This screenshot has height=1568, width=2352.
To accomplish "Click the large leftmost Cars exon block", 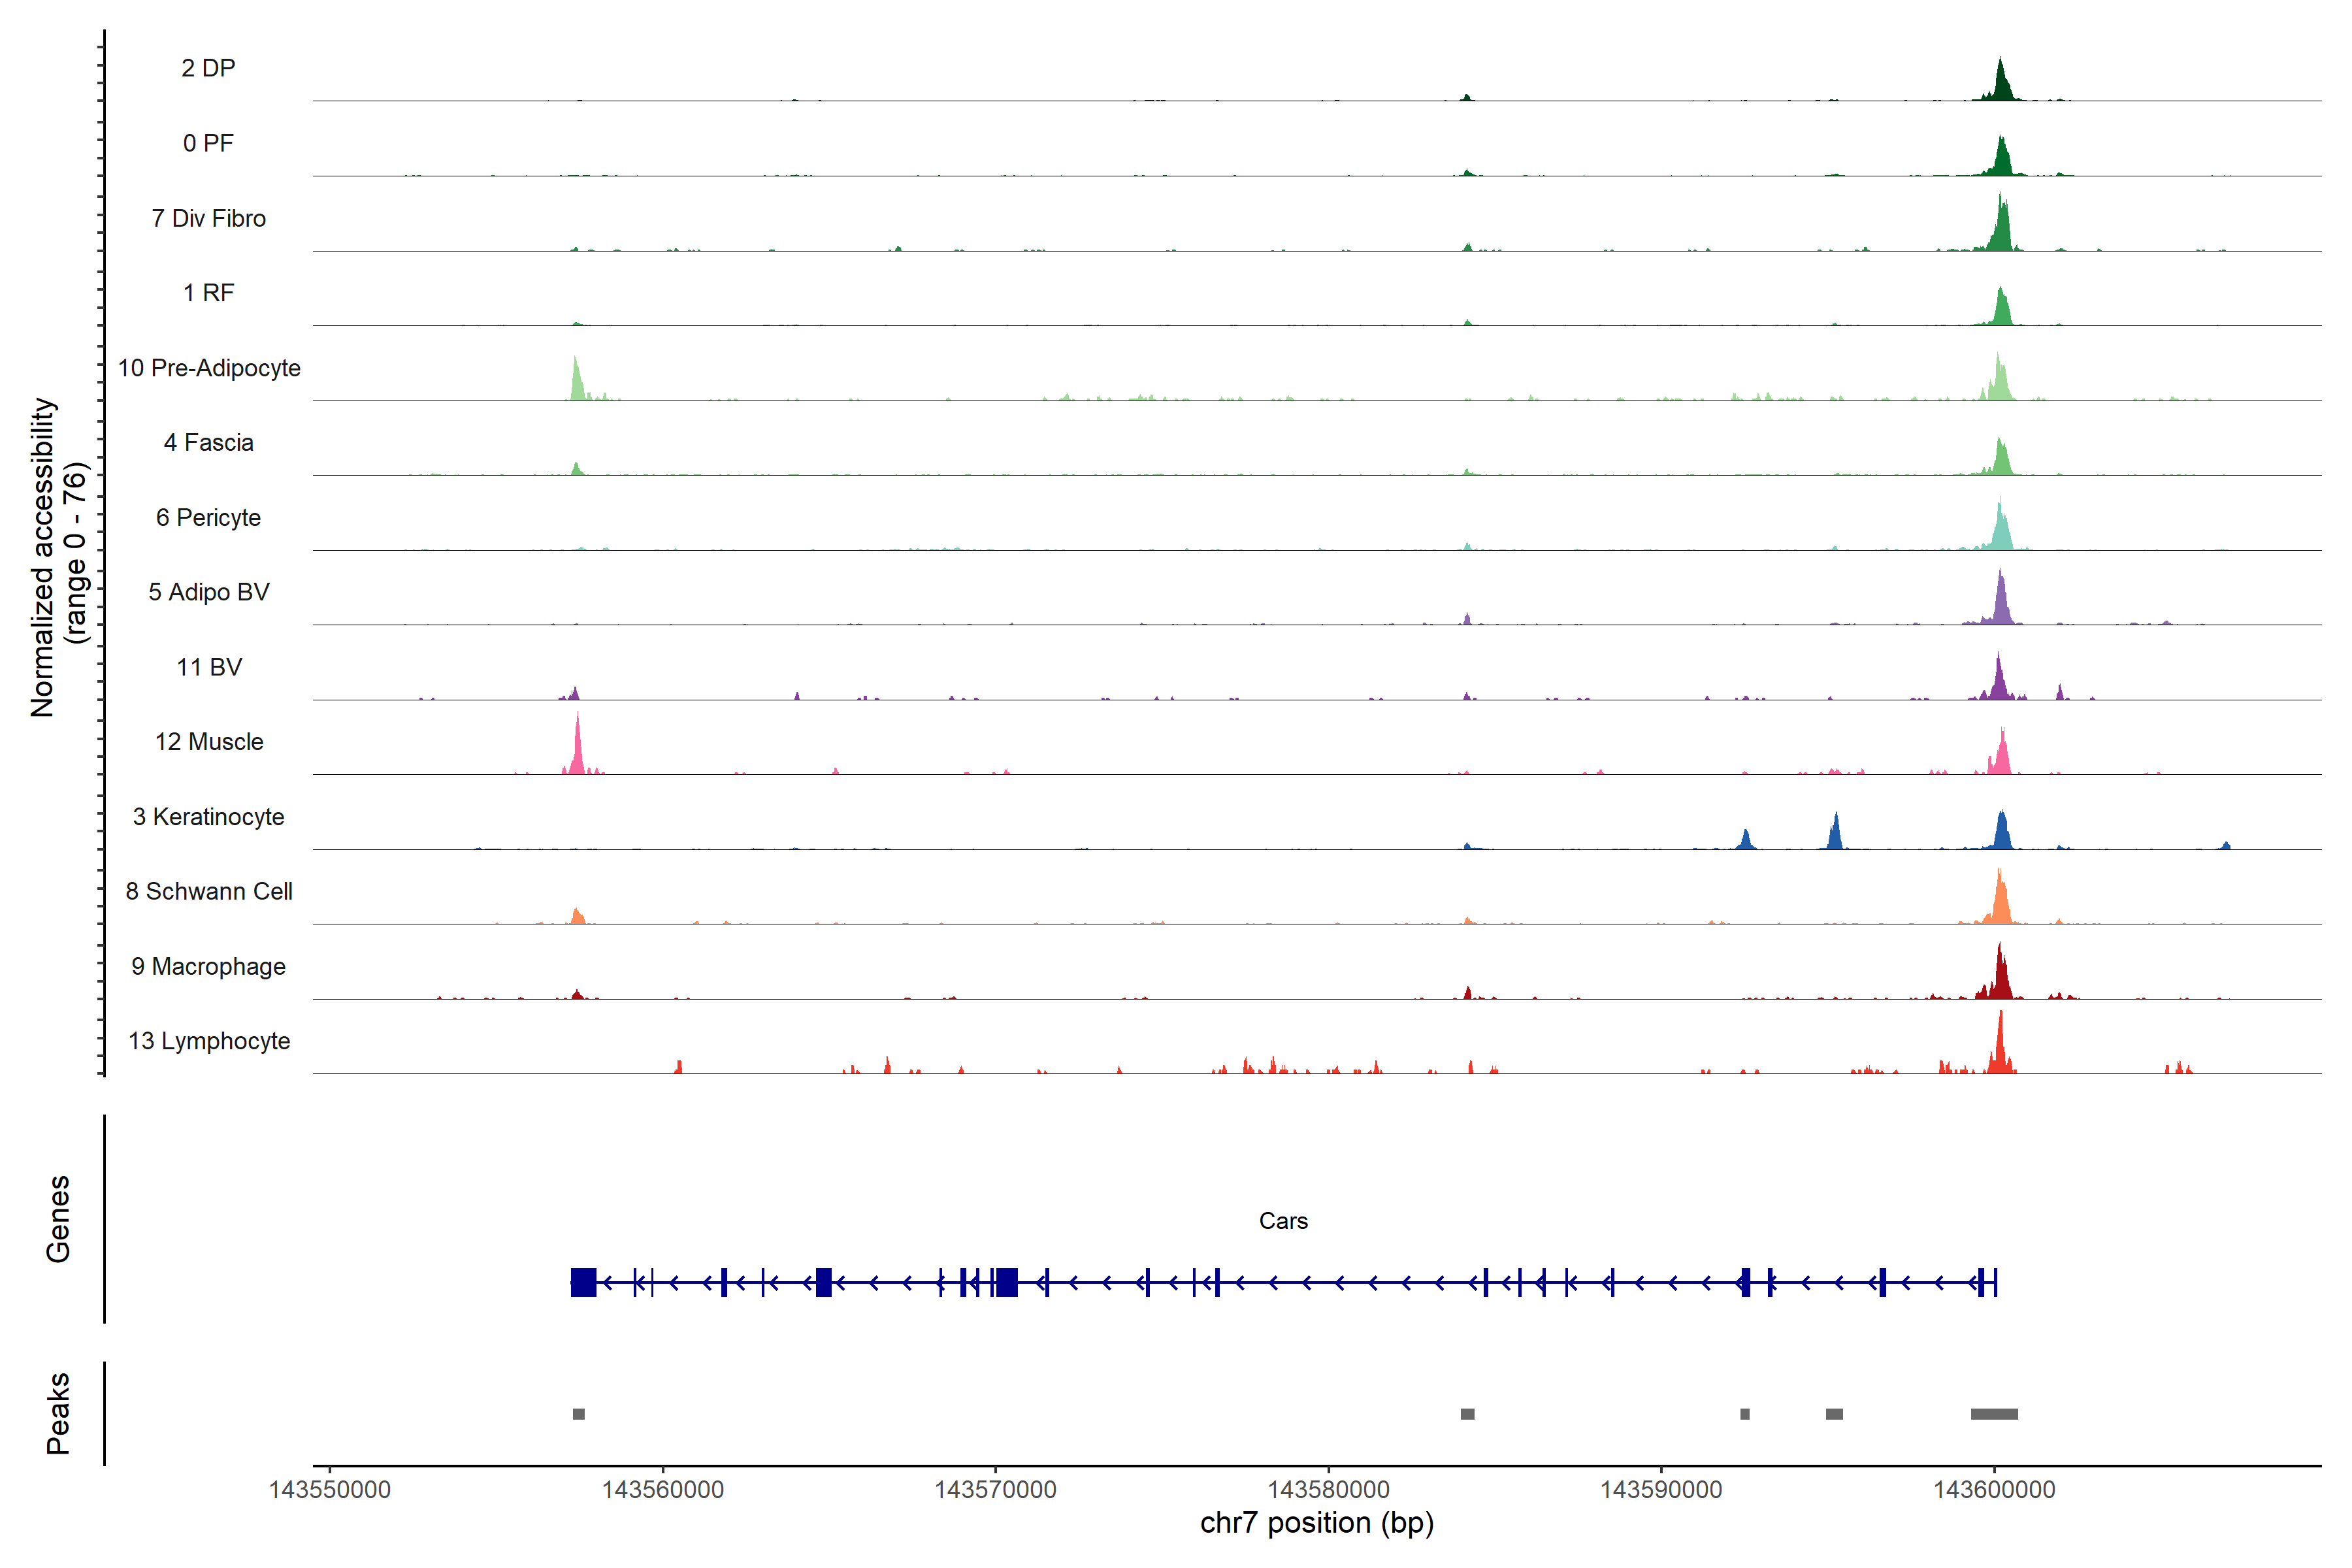I will coord(583,1282).
